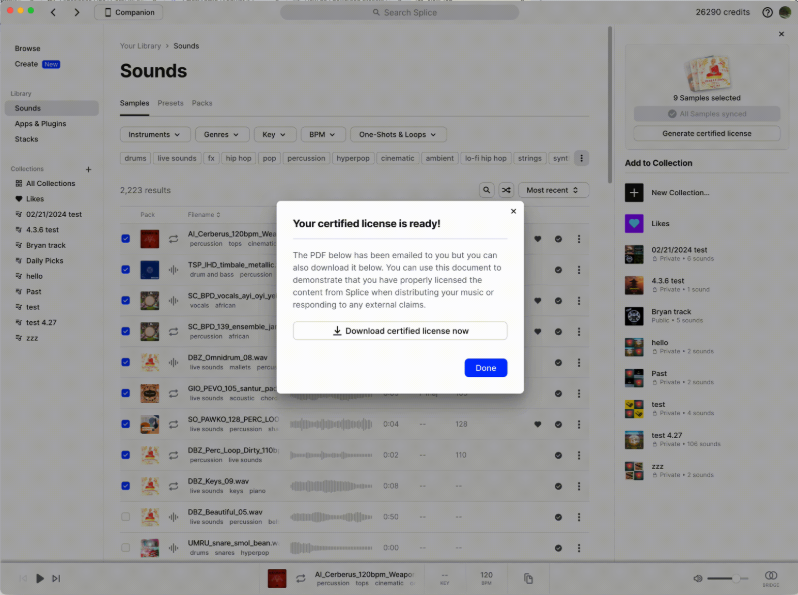Screen dimensions: 798x595
Task: Uncheck the TSP_IHD_timbale_metallic checkbox
Action: [x=126, y=270]
